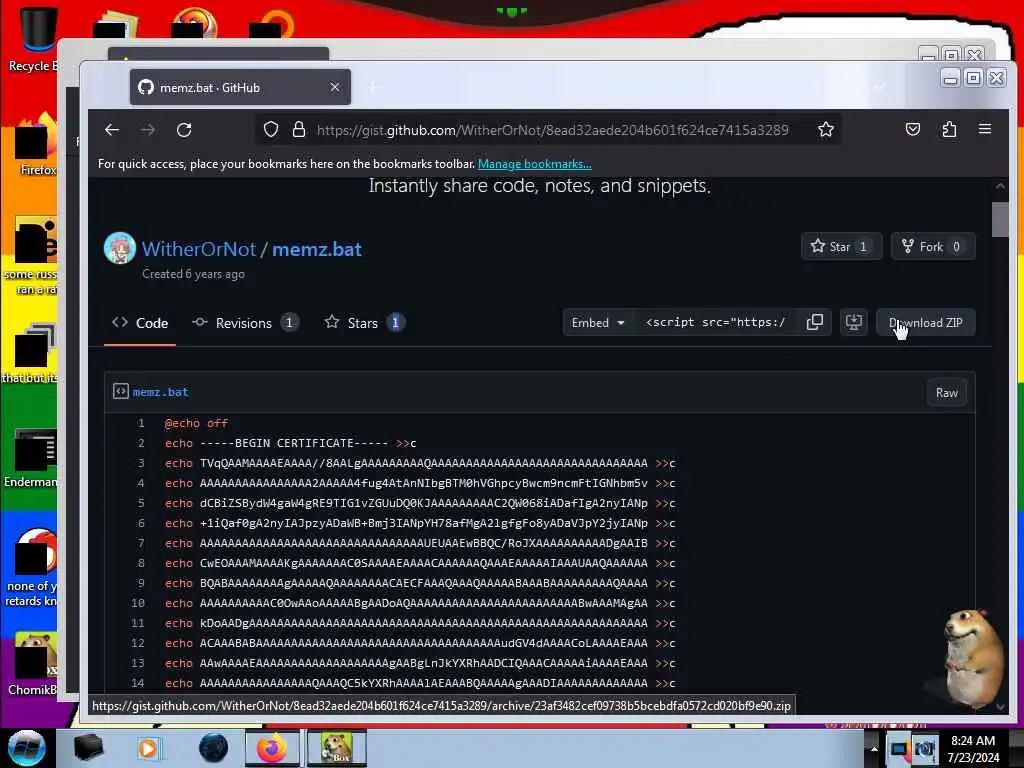Copy the embed script to clipboard
The height and width of the screenshot is (768, 1024).
(814, 323)
